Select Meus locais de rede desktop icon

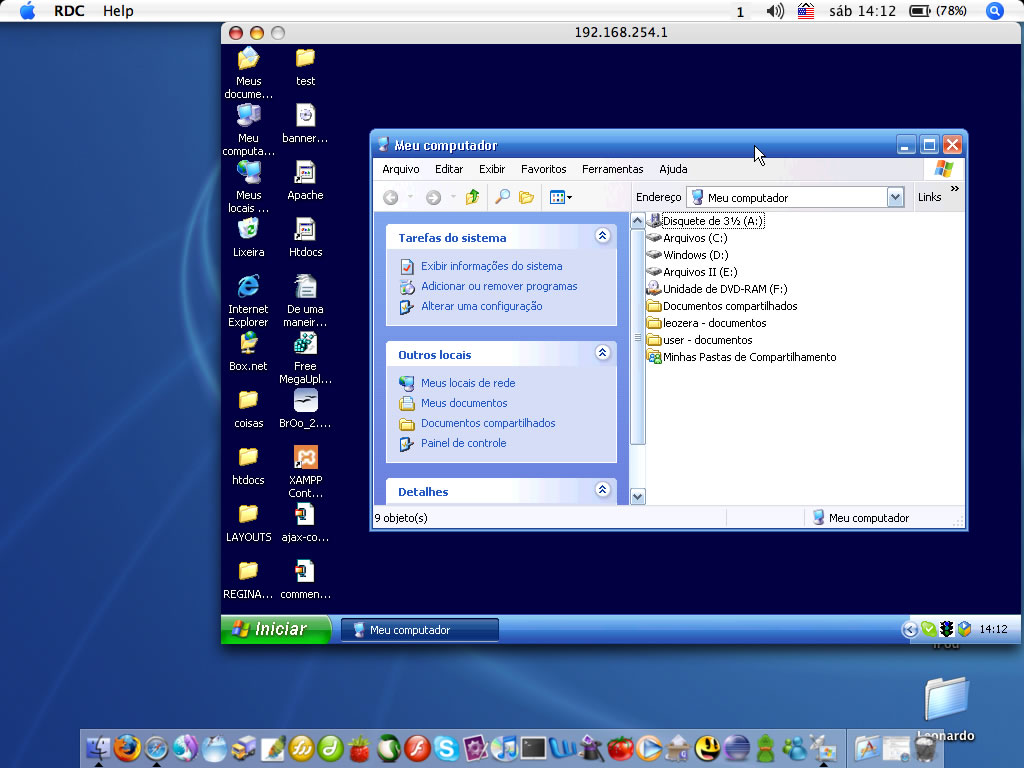point(248,186)
